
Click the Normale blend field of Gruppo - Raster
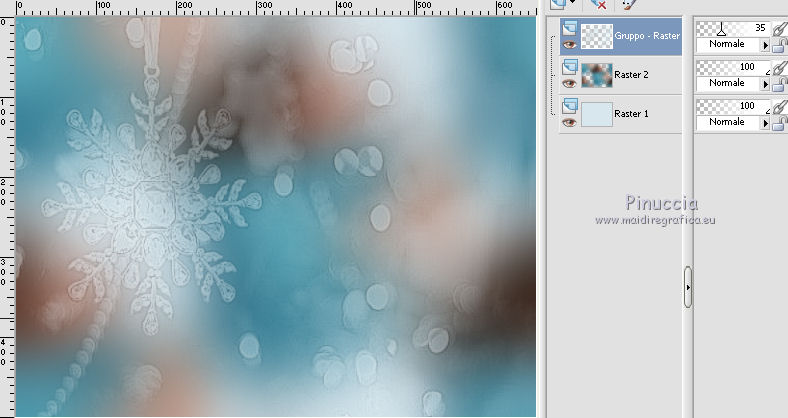(x=728, y=45)
